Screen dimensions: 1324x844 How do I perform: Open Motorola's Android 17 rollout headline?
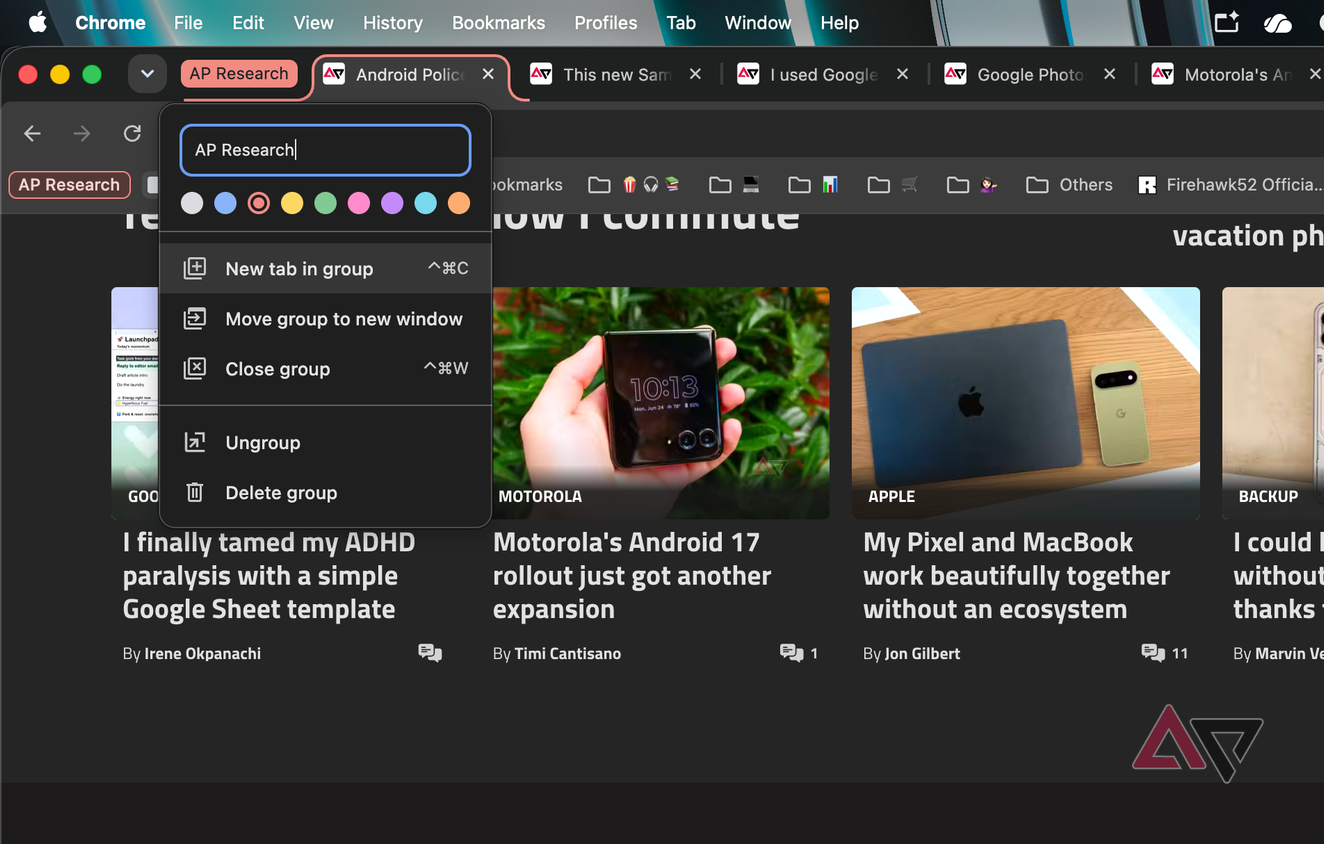[632, 576]
